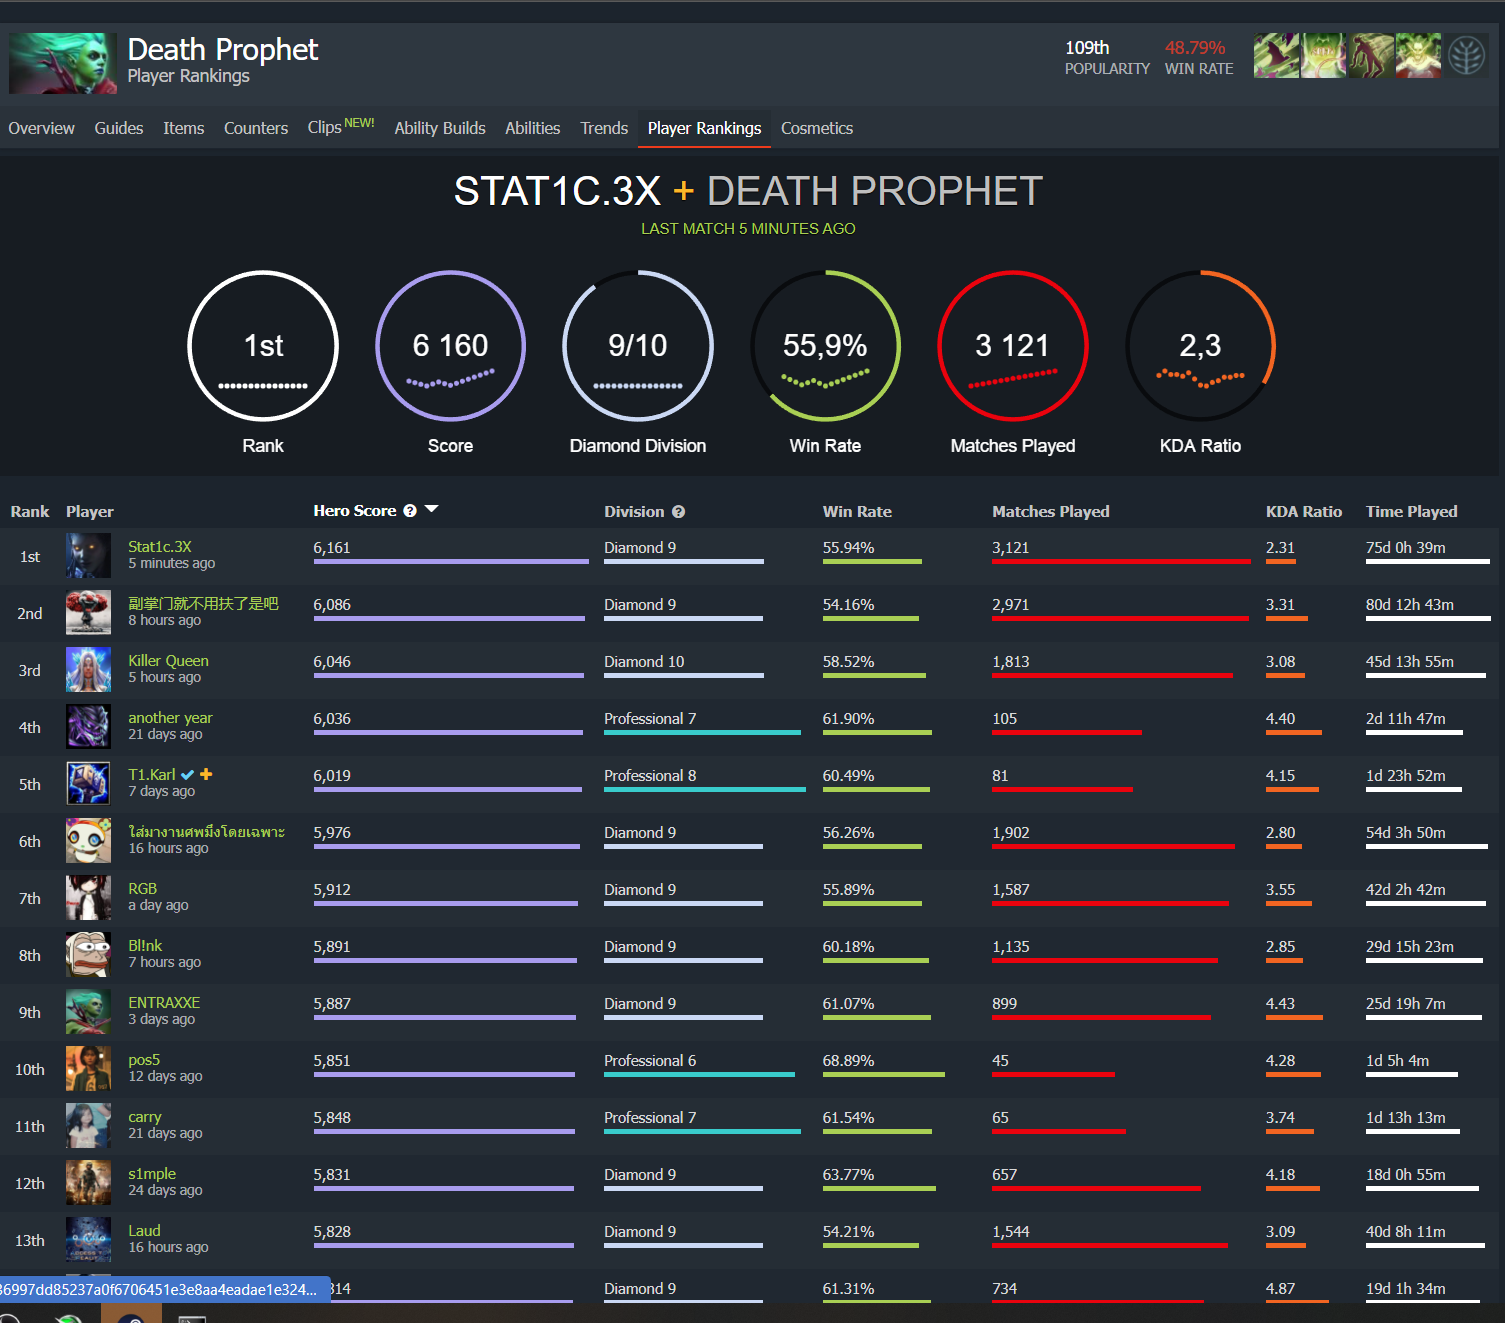Go to the Cosmetics tab
Screen dimensions: 1505x1323
point(816,128)
